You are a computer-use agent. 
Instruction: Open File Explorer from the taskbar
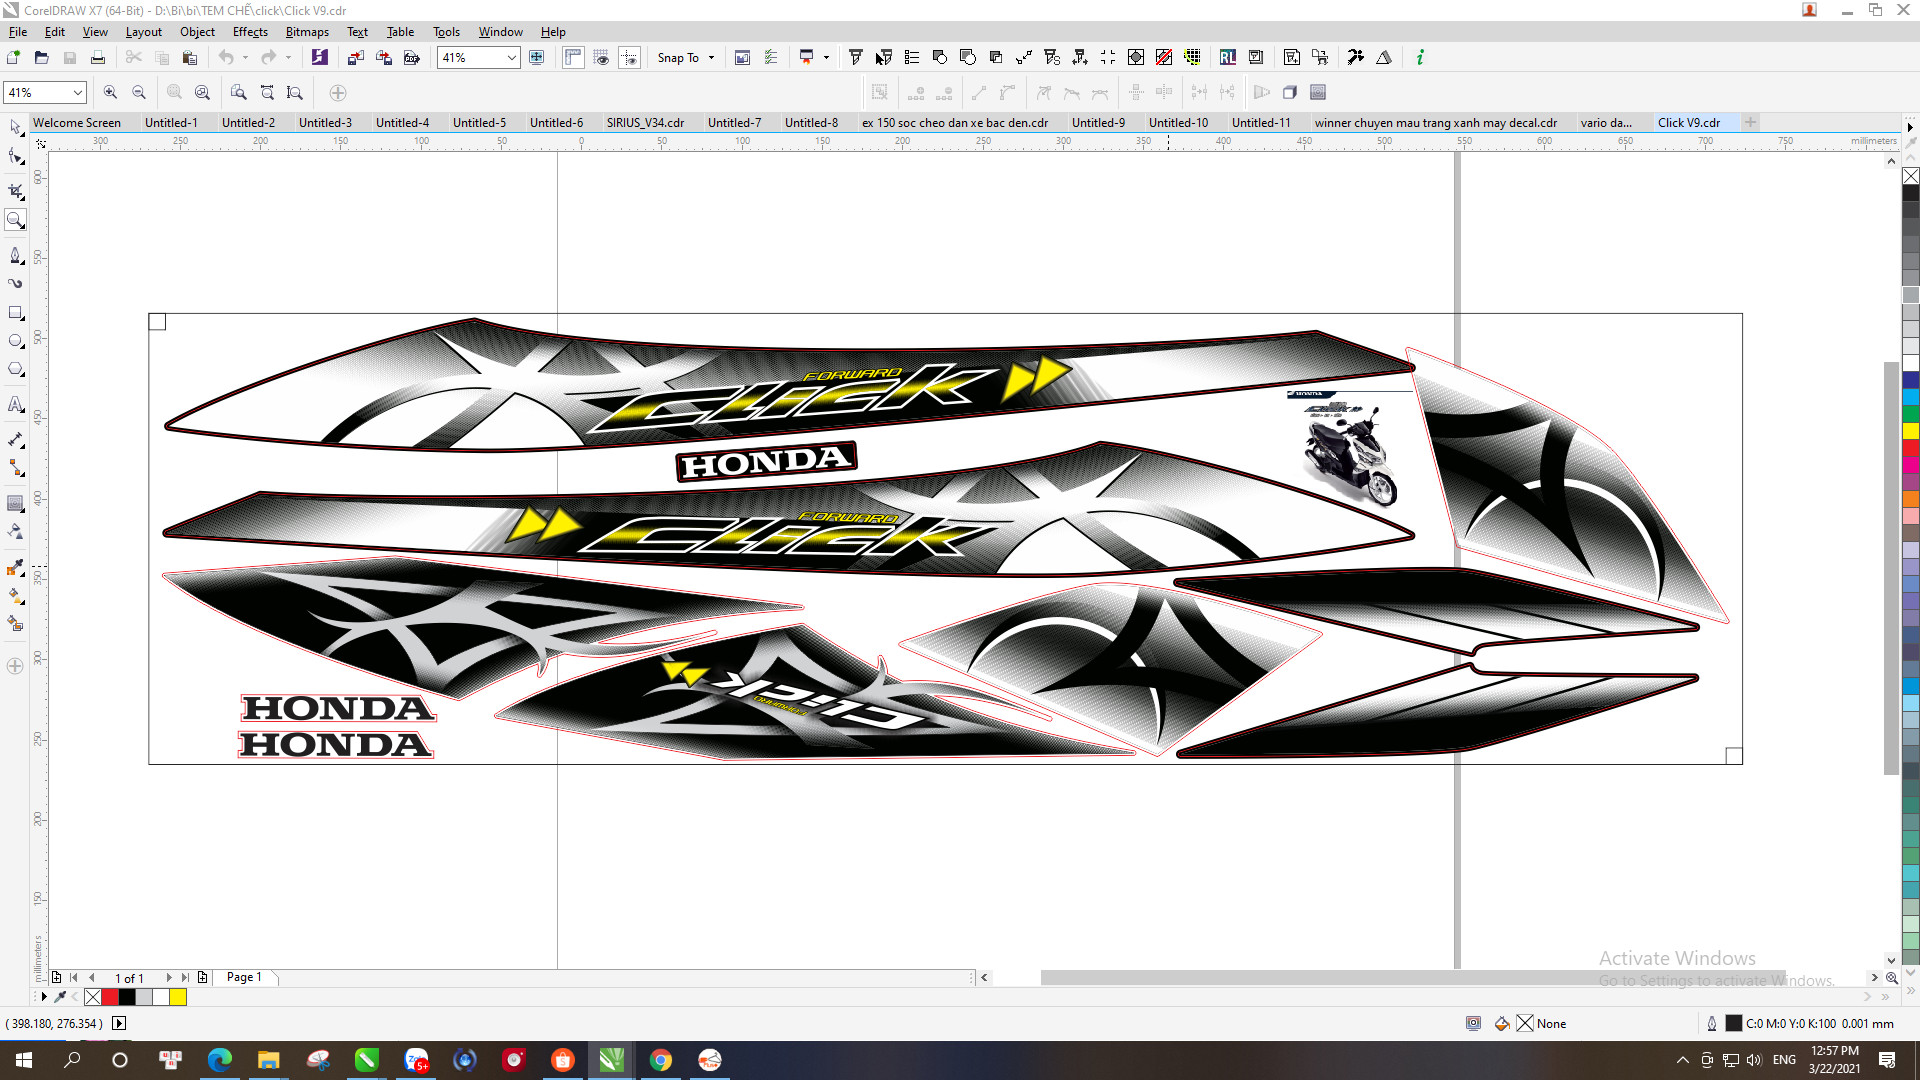269,1060
